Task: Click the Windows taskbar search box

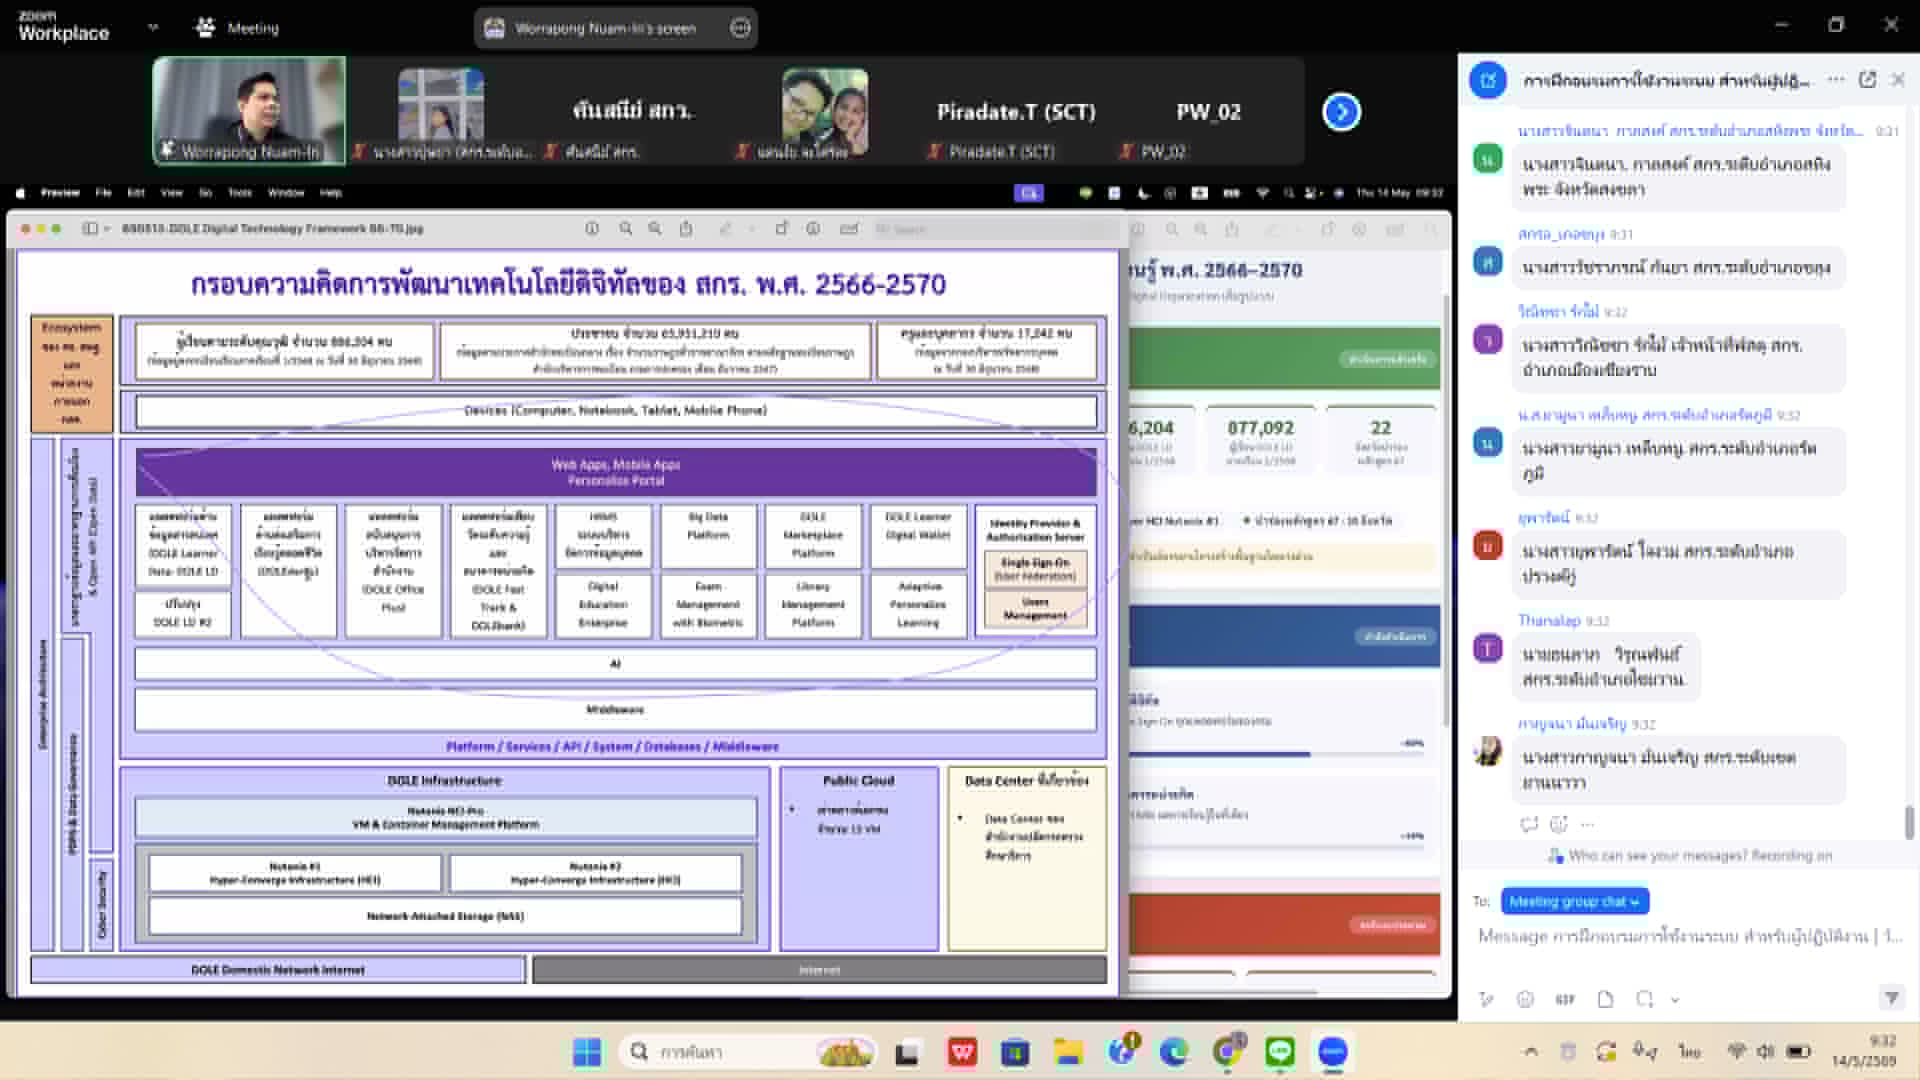Action: (748, 1052)
